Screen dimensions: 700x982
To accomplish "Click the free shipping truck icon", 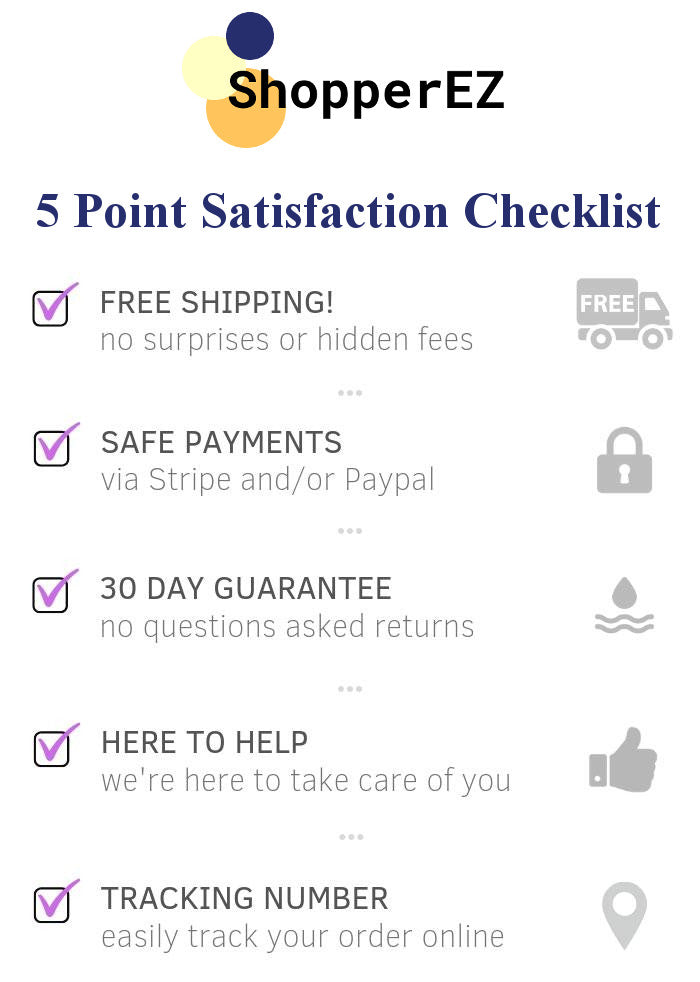I will tap(624, 313).
